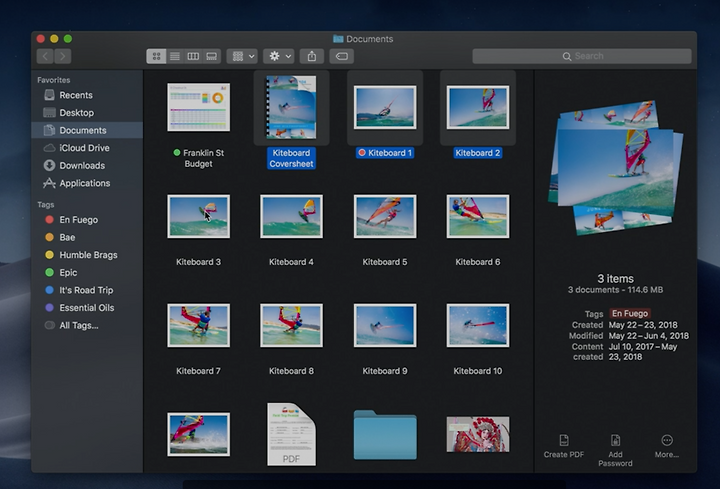Switch to list view
Viewport: 720px width, 489px height.
(x=175, y=56)
